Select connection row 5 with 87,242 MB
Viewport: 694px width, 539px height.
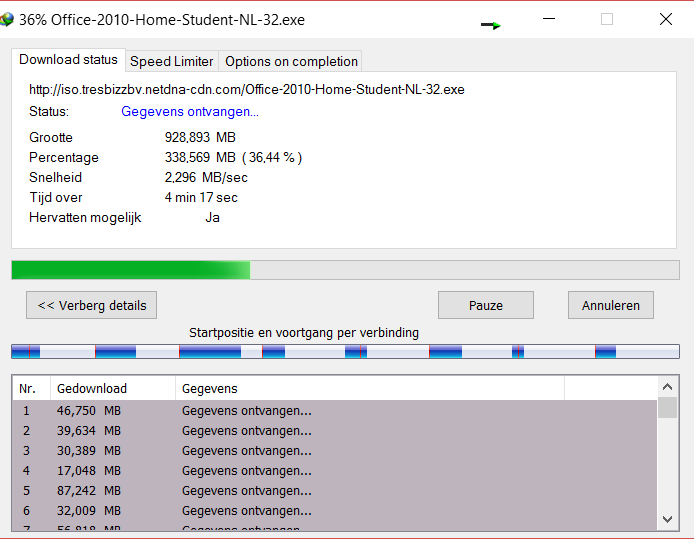pyautogui.click(x=335, y=491)
